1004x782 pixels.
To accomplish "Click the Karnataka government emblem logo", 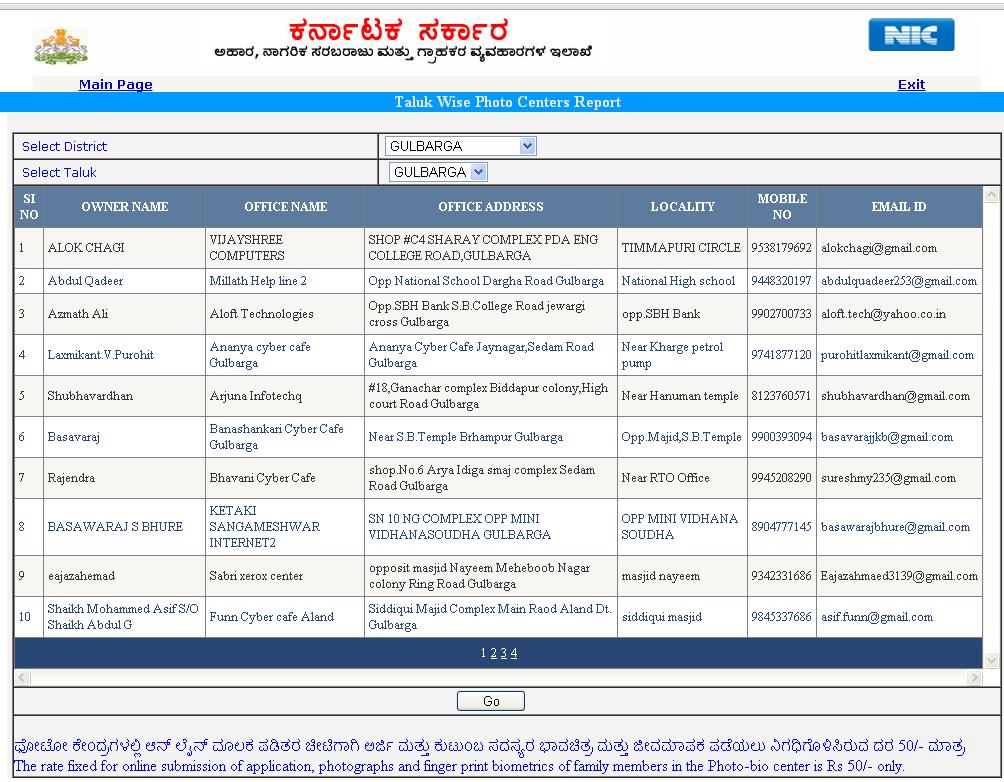I will pyautogui.click(x=61, y=45).
